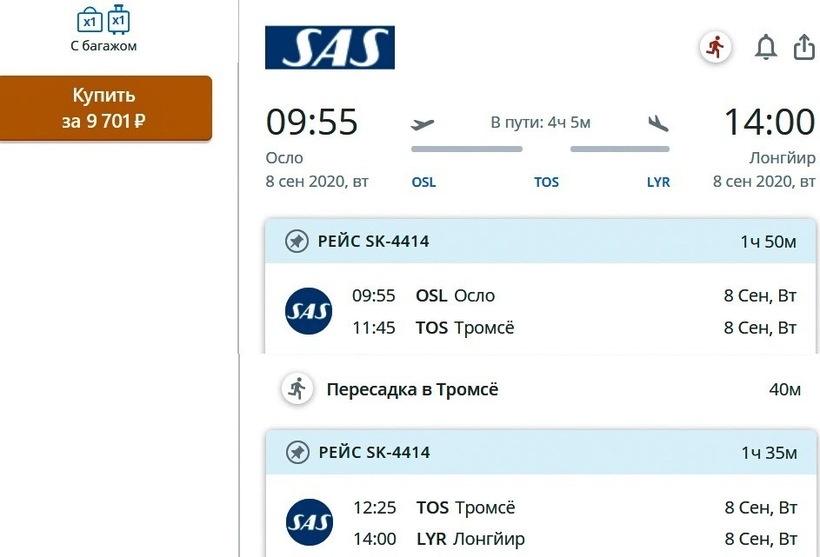Click the blue LYR airport code
The width and height of the screenshot is (820, 557).
point(658,182)
